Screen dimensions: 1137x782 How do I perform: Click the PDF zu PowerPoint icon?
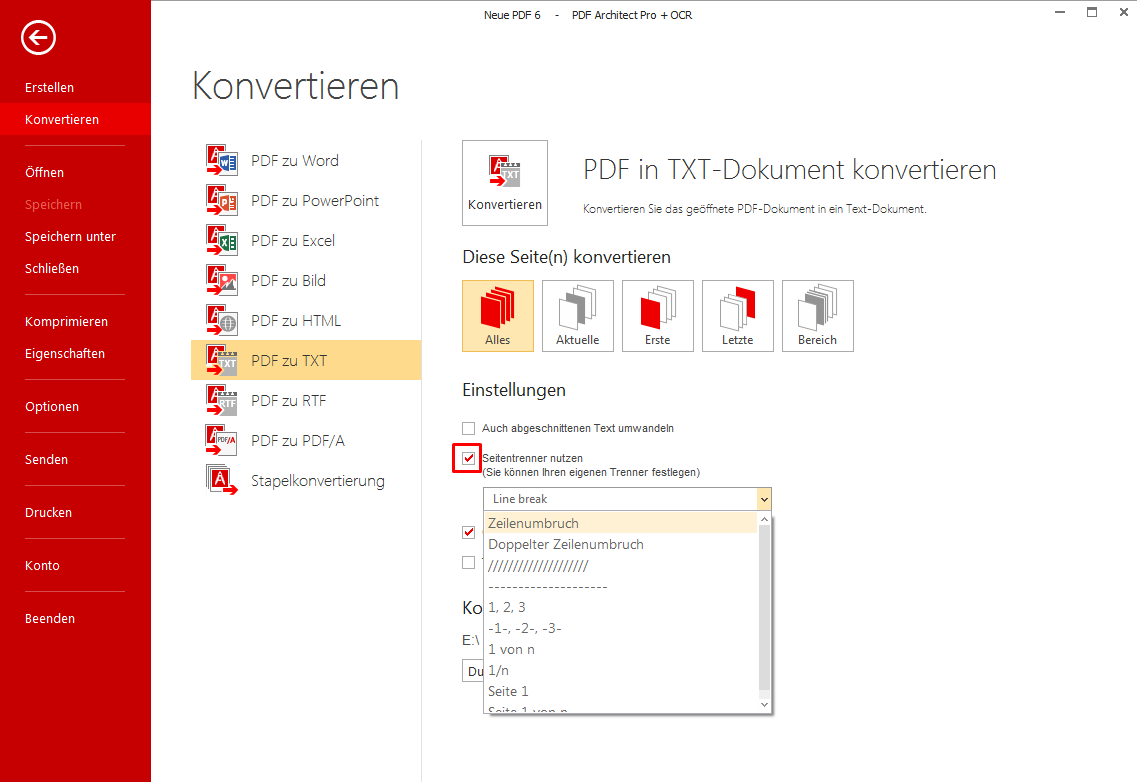222,200
